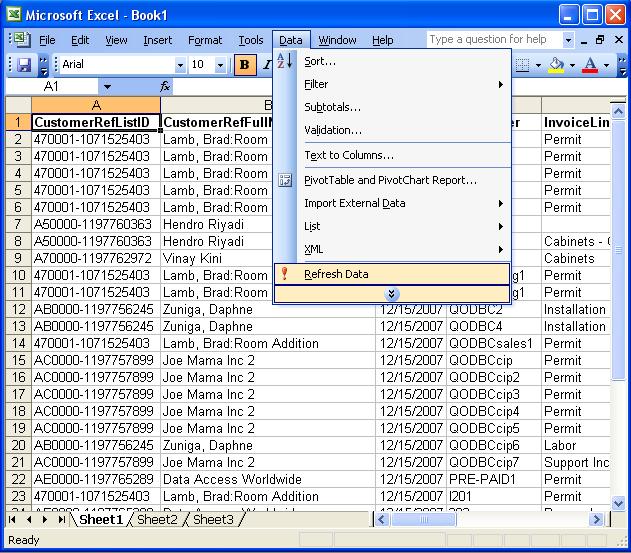Select row 7 header
The image size is (631, 553).
(19, 224)
